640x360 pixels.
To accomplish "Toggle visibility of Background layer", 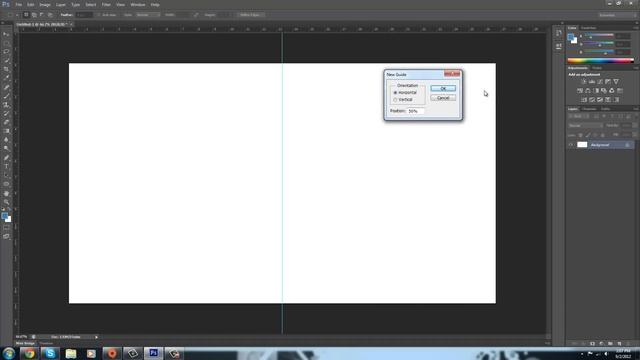I will pos(571,145).
